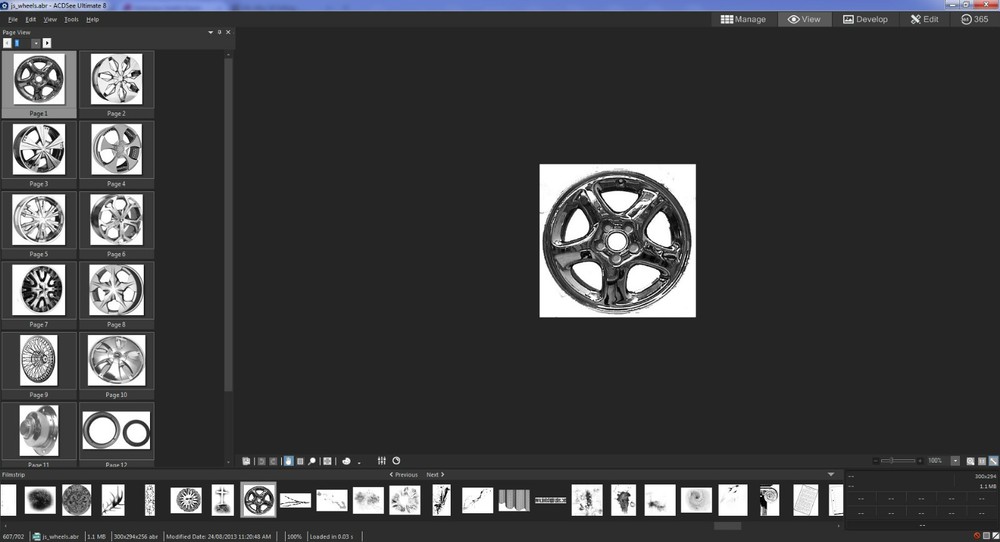Image resolution: width=1000 pixels, height=542 pixels.
Task: Click the black-white diagonal status bar icon
Action: (995, 536)
